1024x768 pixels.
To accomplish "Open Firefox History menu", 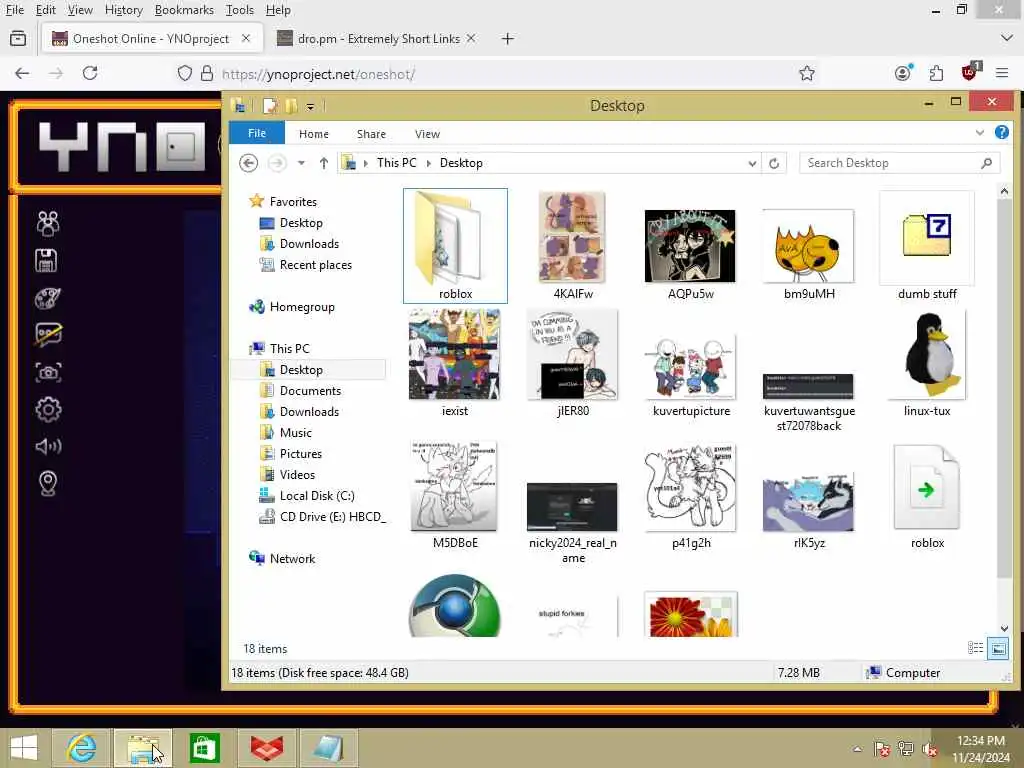I will (x=123, y=10).
